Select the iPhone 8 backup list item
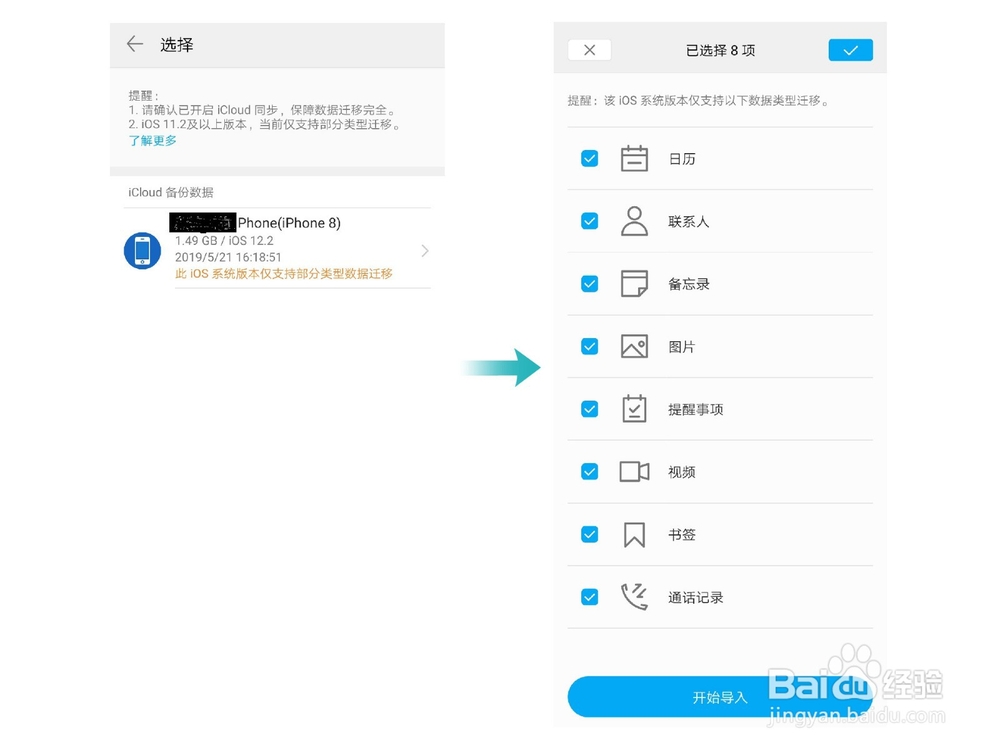The height and width of the screenshot is (750, 1000). pyautogui.click(x=270, y=245)
